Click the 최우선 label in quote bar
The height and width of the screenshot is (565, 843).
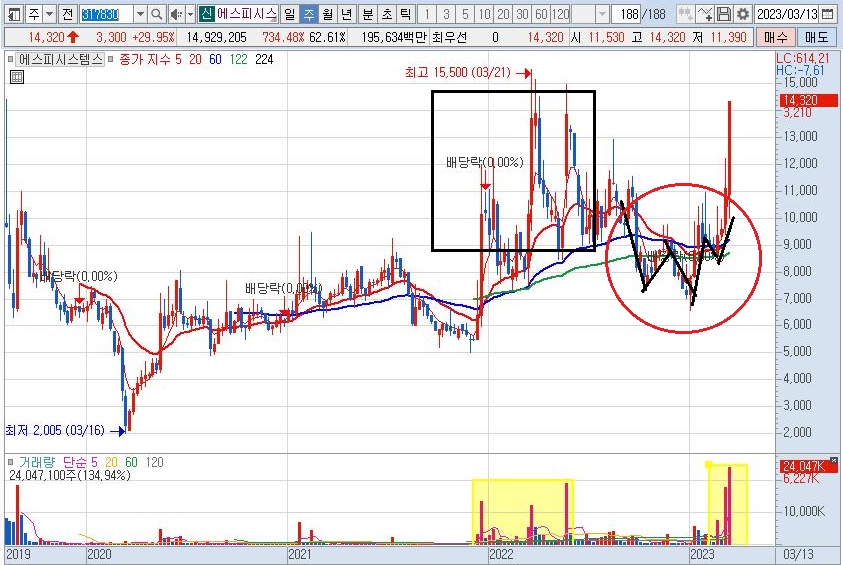pos(449,38)
